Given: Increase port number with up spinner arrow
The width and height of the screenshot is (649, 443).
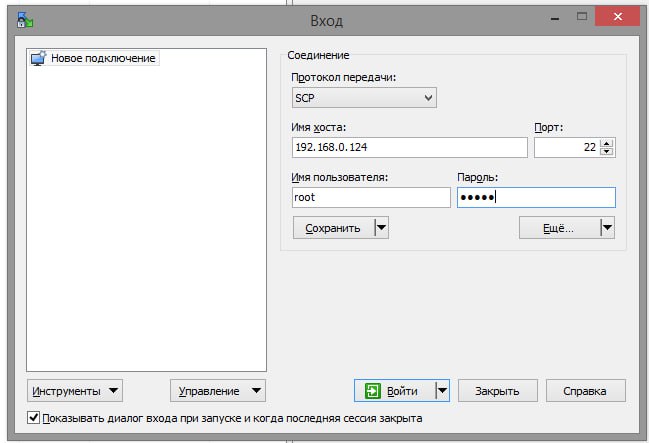Looking at the screenshot, I should 608,143.
